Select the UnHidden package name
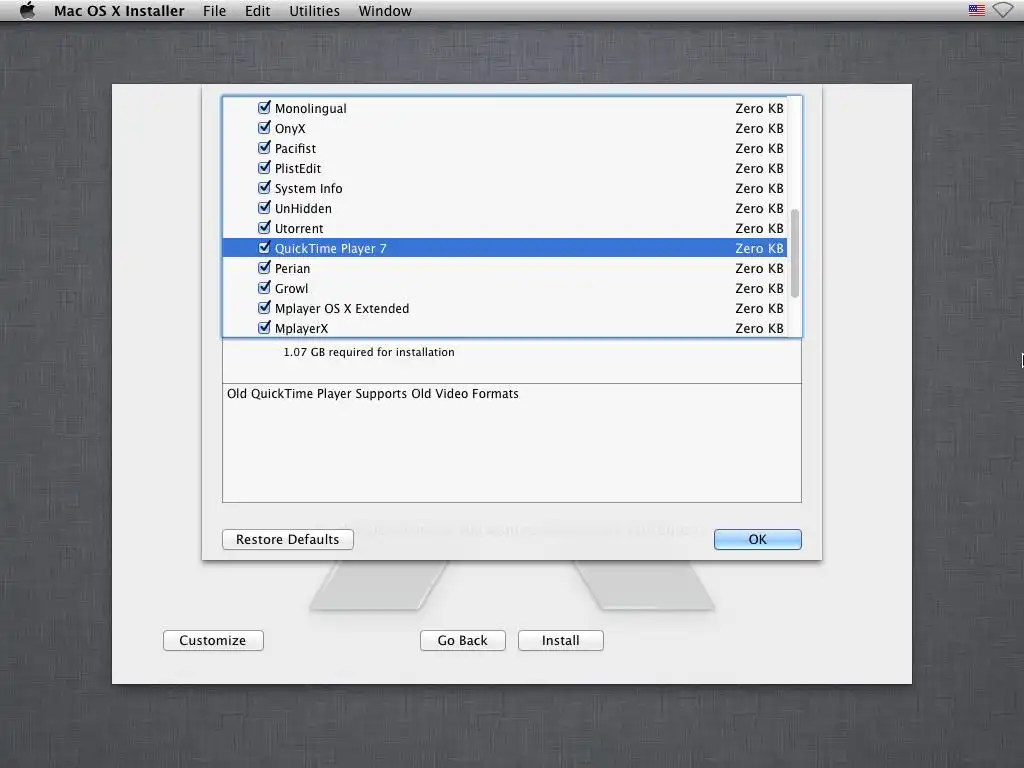 tap(303, 208)
